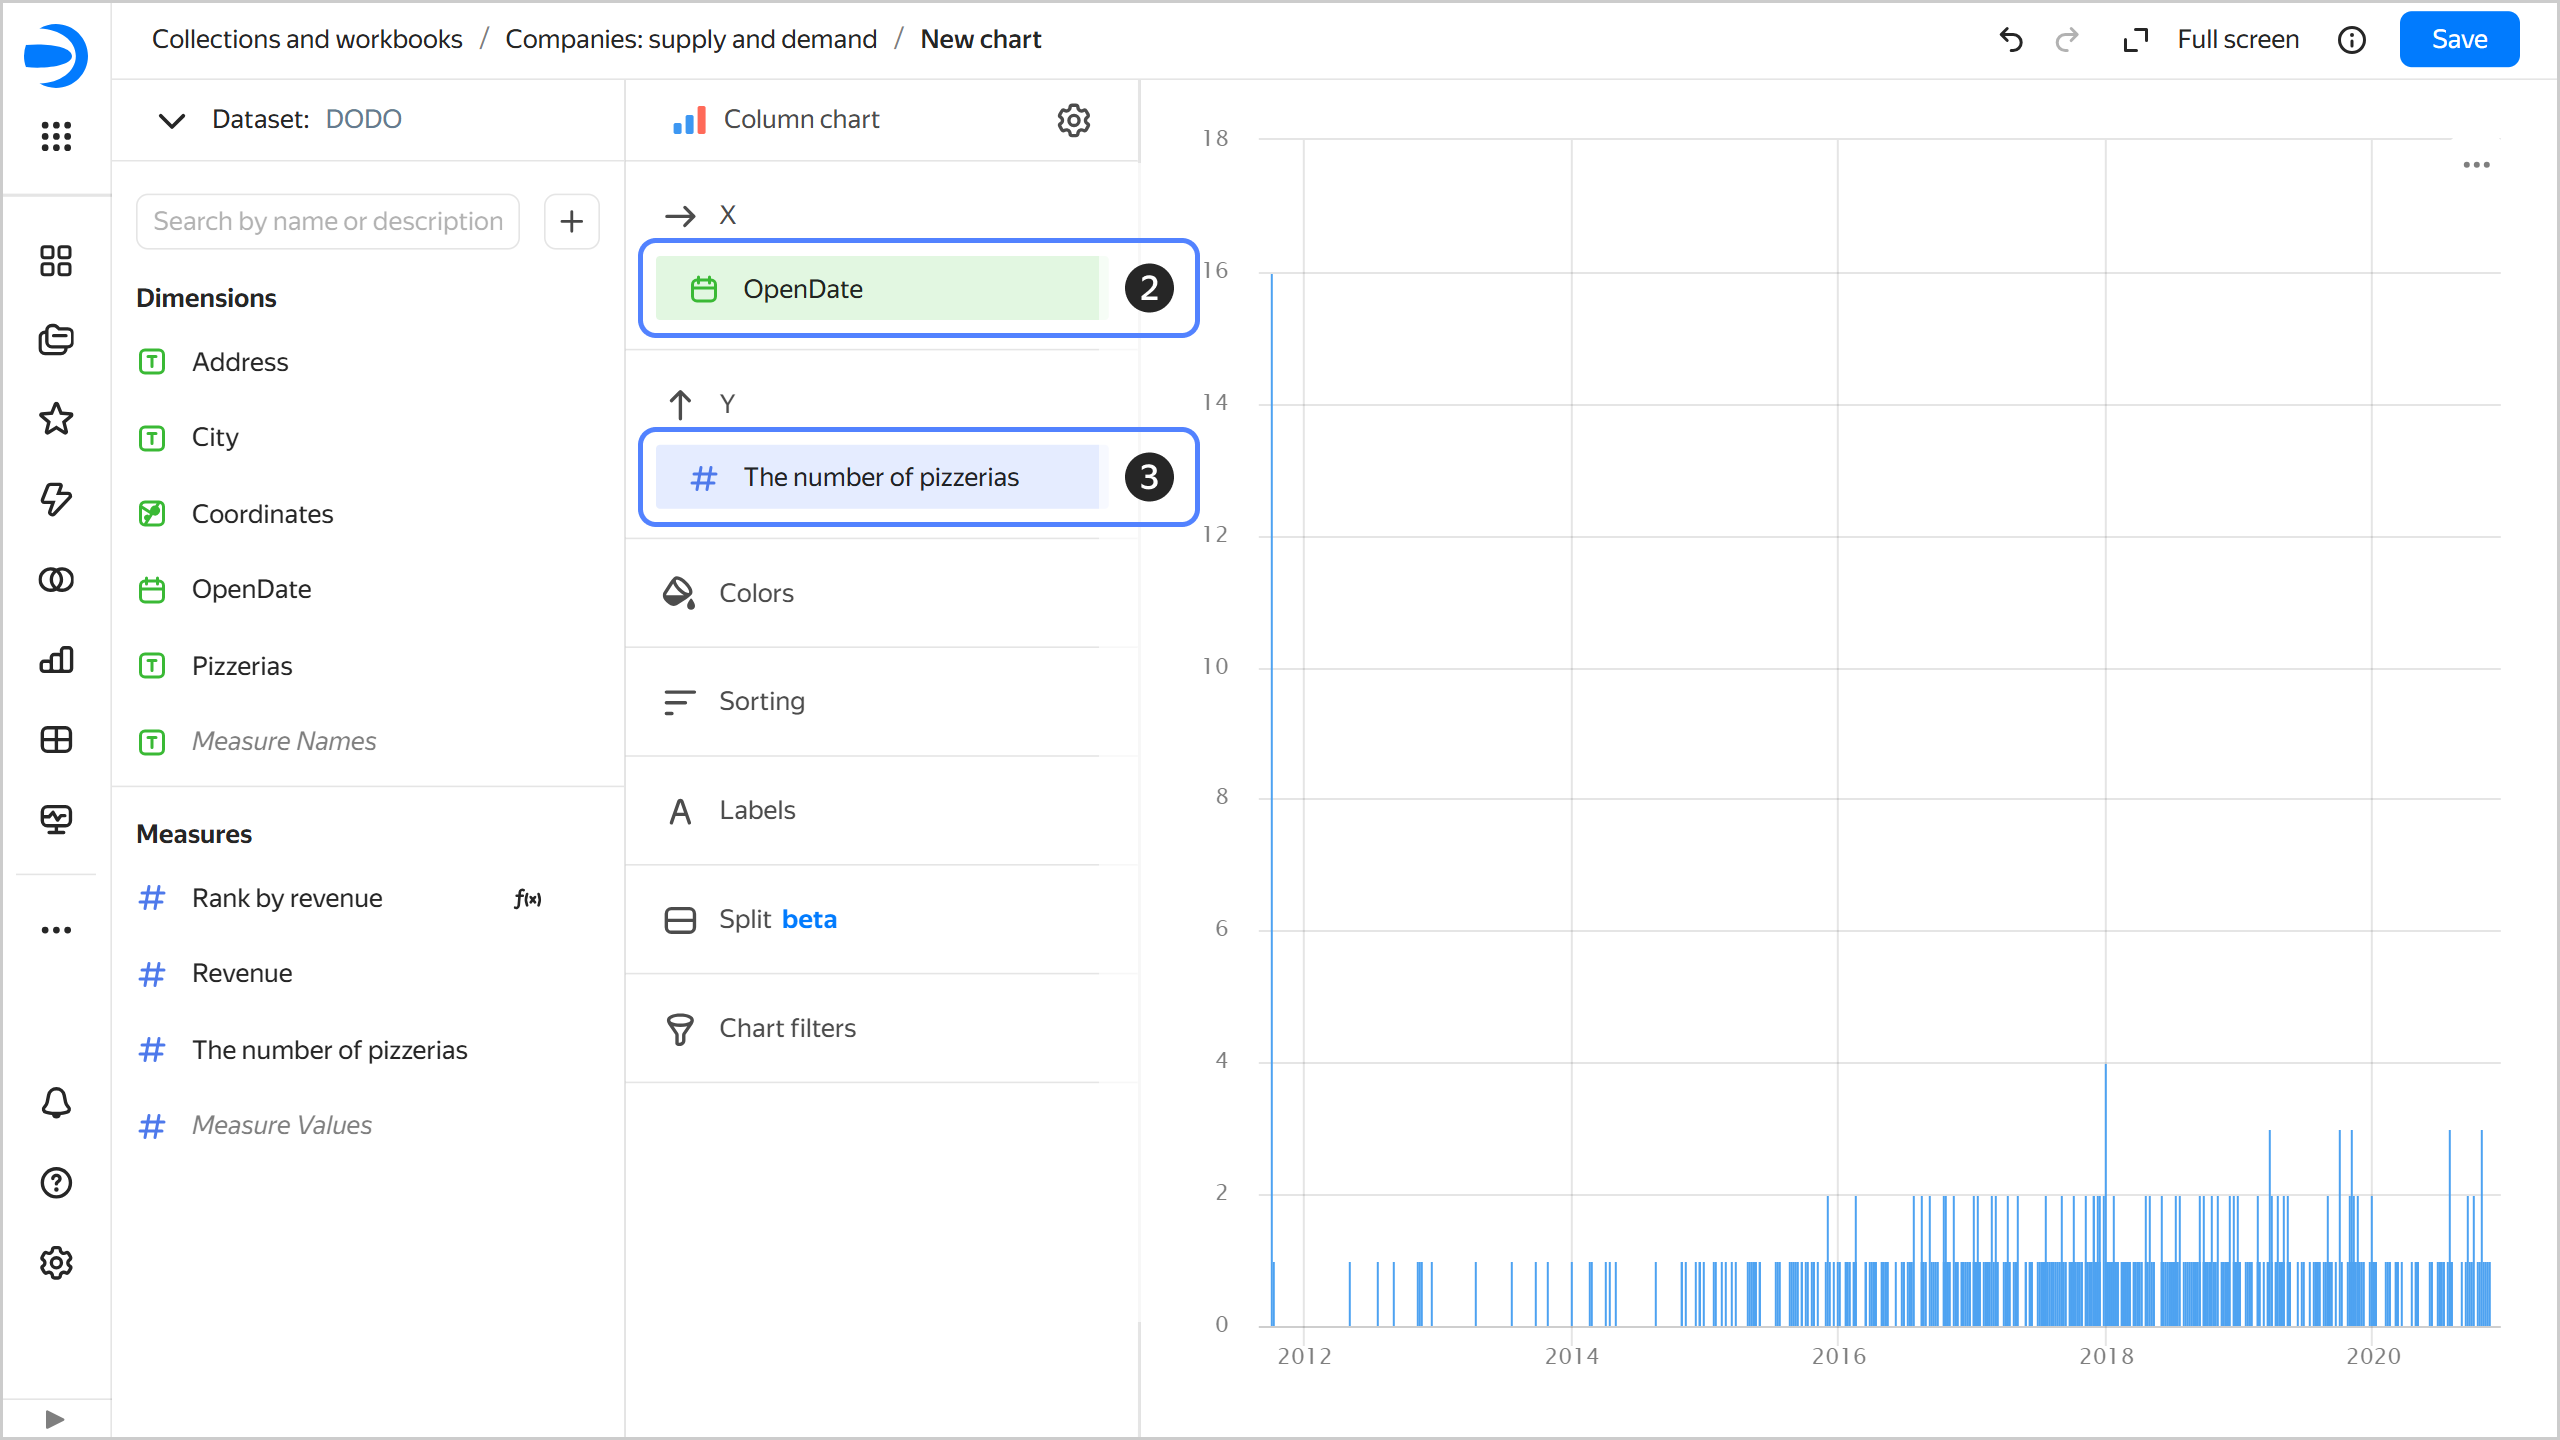Collapse the Dataset DODO chevron
This screenshot has width=2560, height=1440.
pos(172,120)
